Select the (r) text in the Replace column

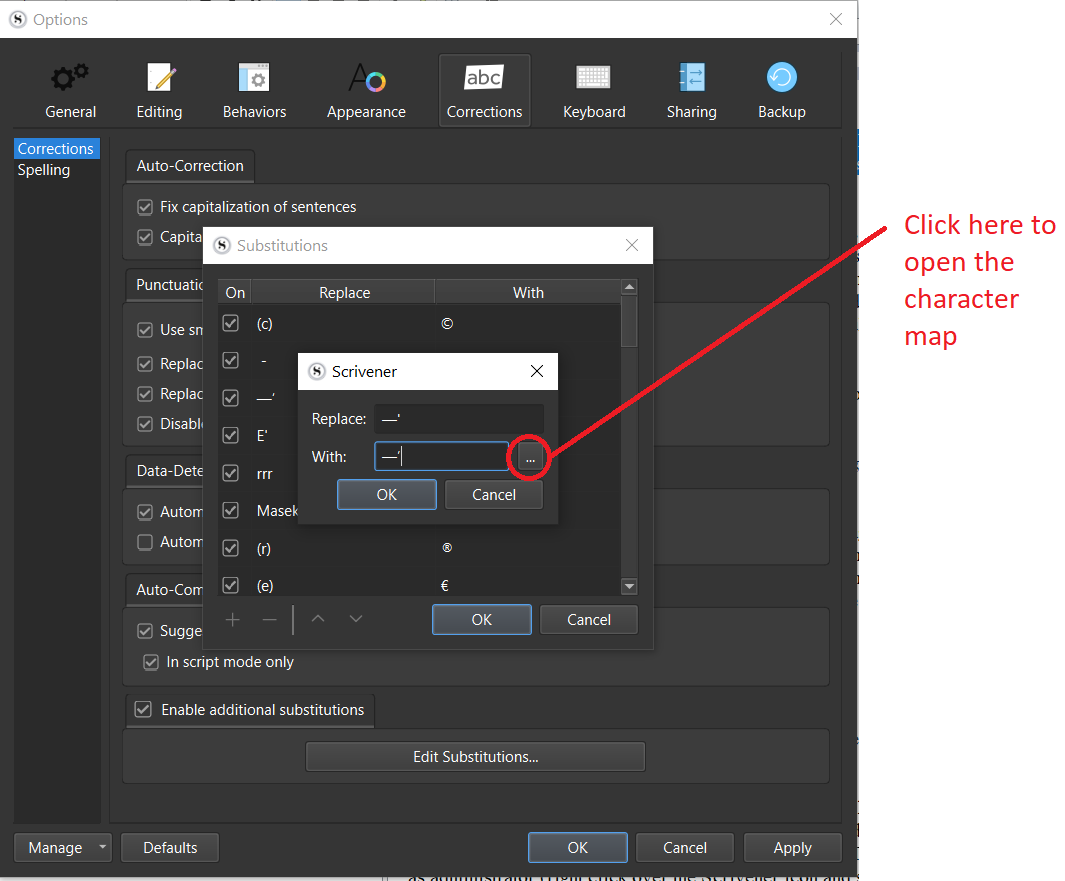pos(264,549)
